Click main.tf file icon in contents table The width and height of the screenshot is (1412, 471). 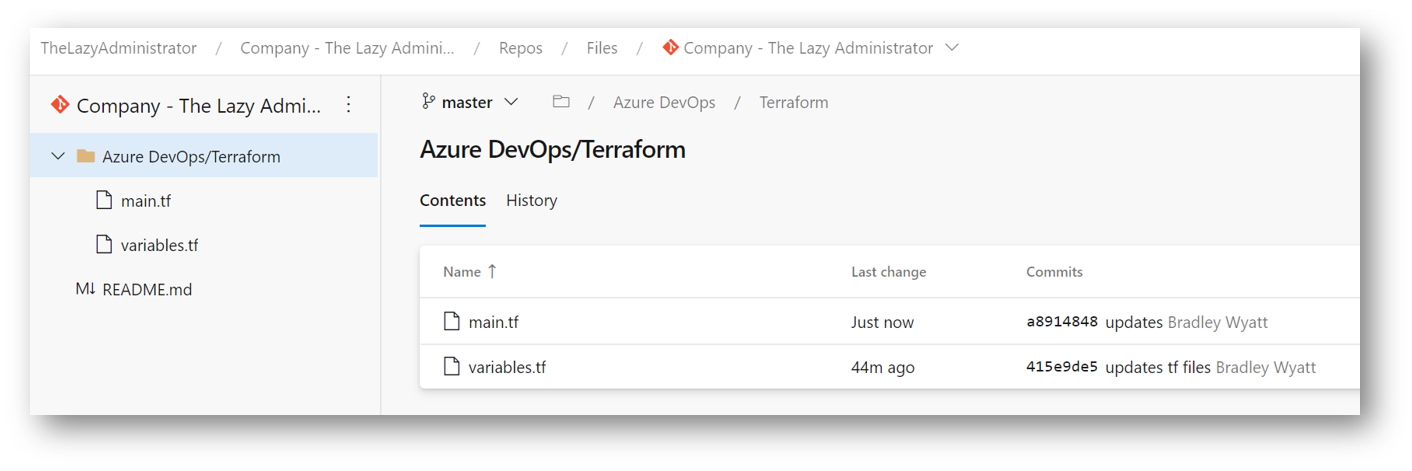point(452,322)
